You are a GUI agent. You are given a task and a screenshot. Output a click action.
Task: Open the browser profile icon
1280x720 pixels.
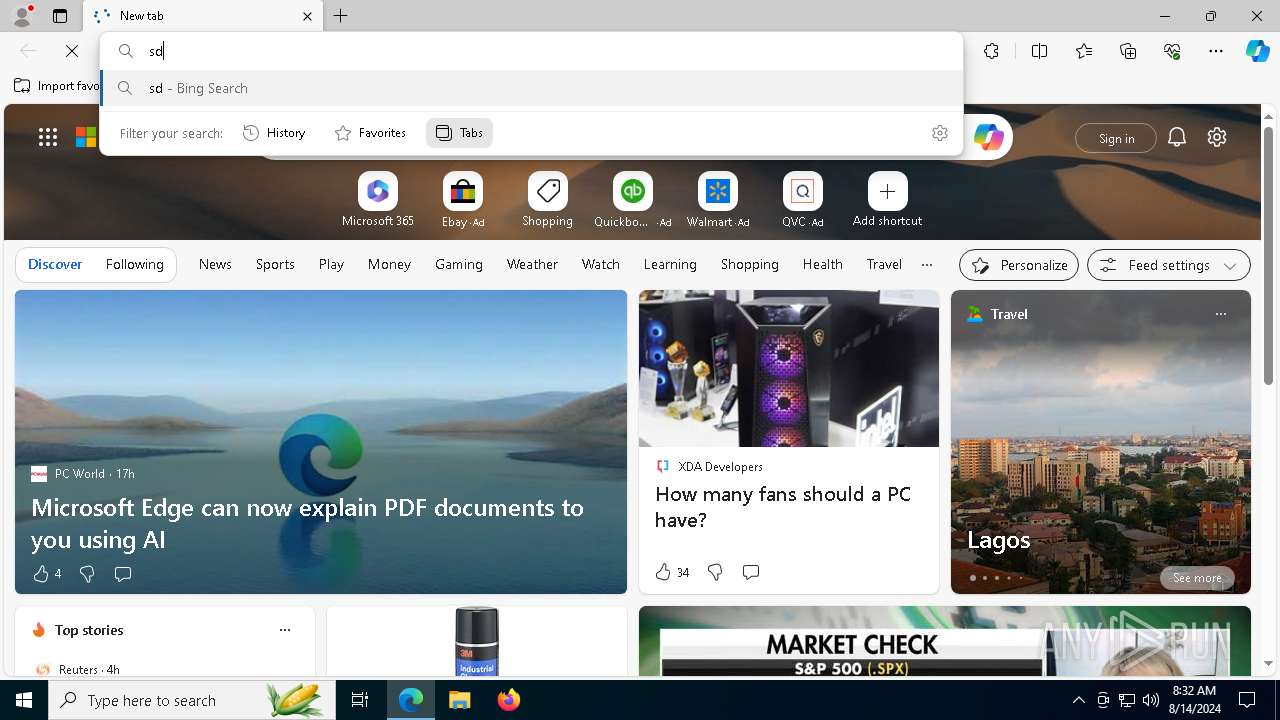(21, 16)
